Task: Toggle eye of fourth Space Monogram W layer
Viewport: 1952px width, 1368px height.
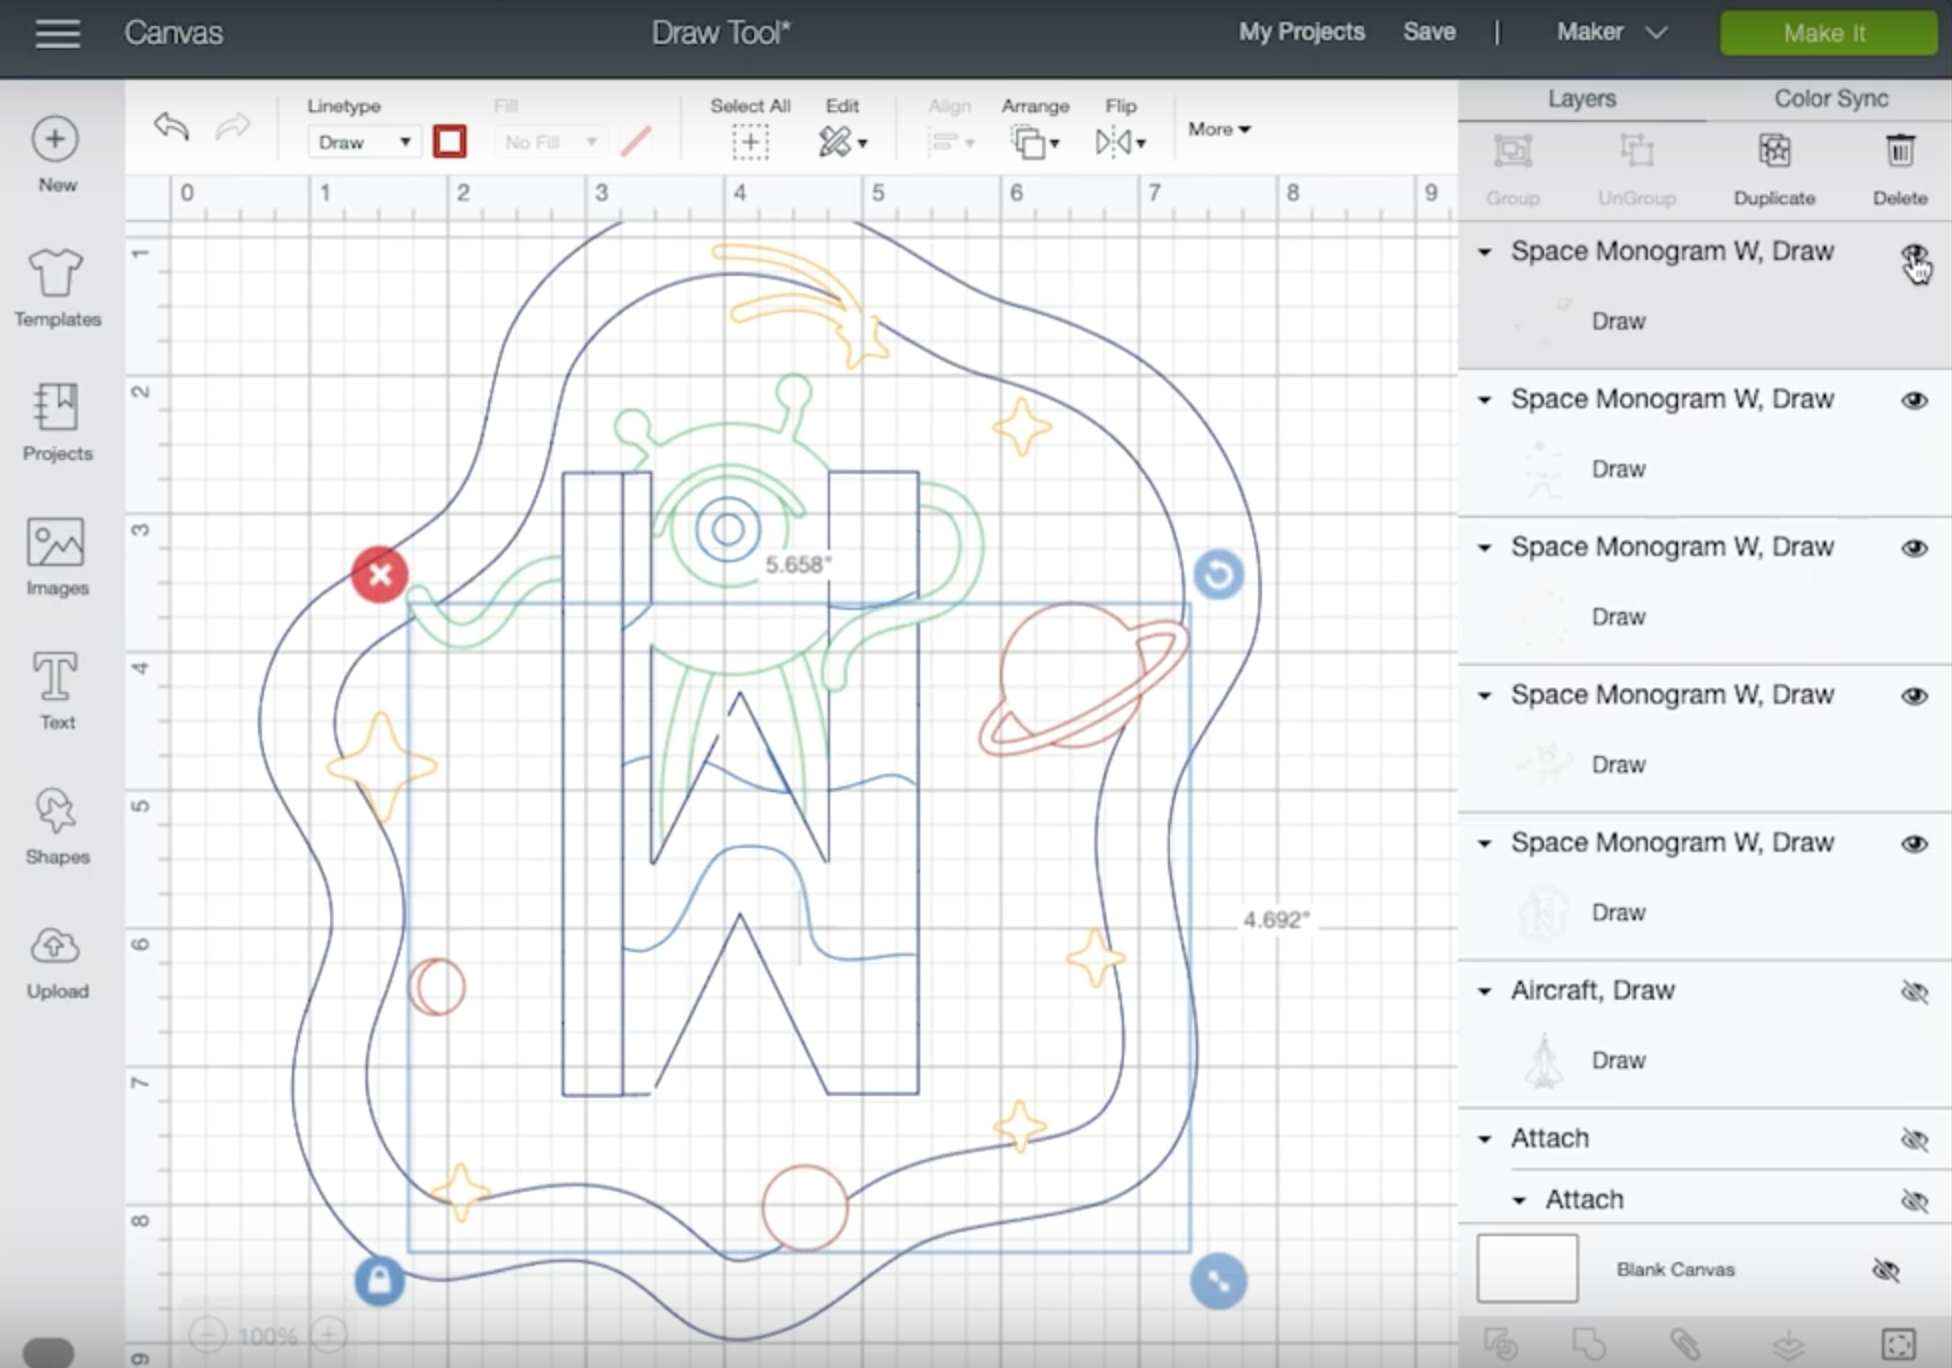Action: [1914, 697]
